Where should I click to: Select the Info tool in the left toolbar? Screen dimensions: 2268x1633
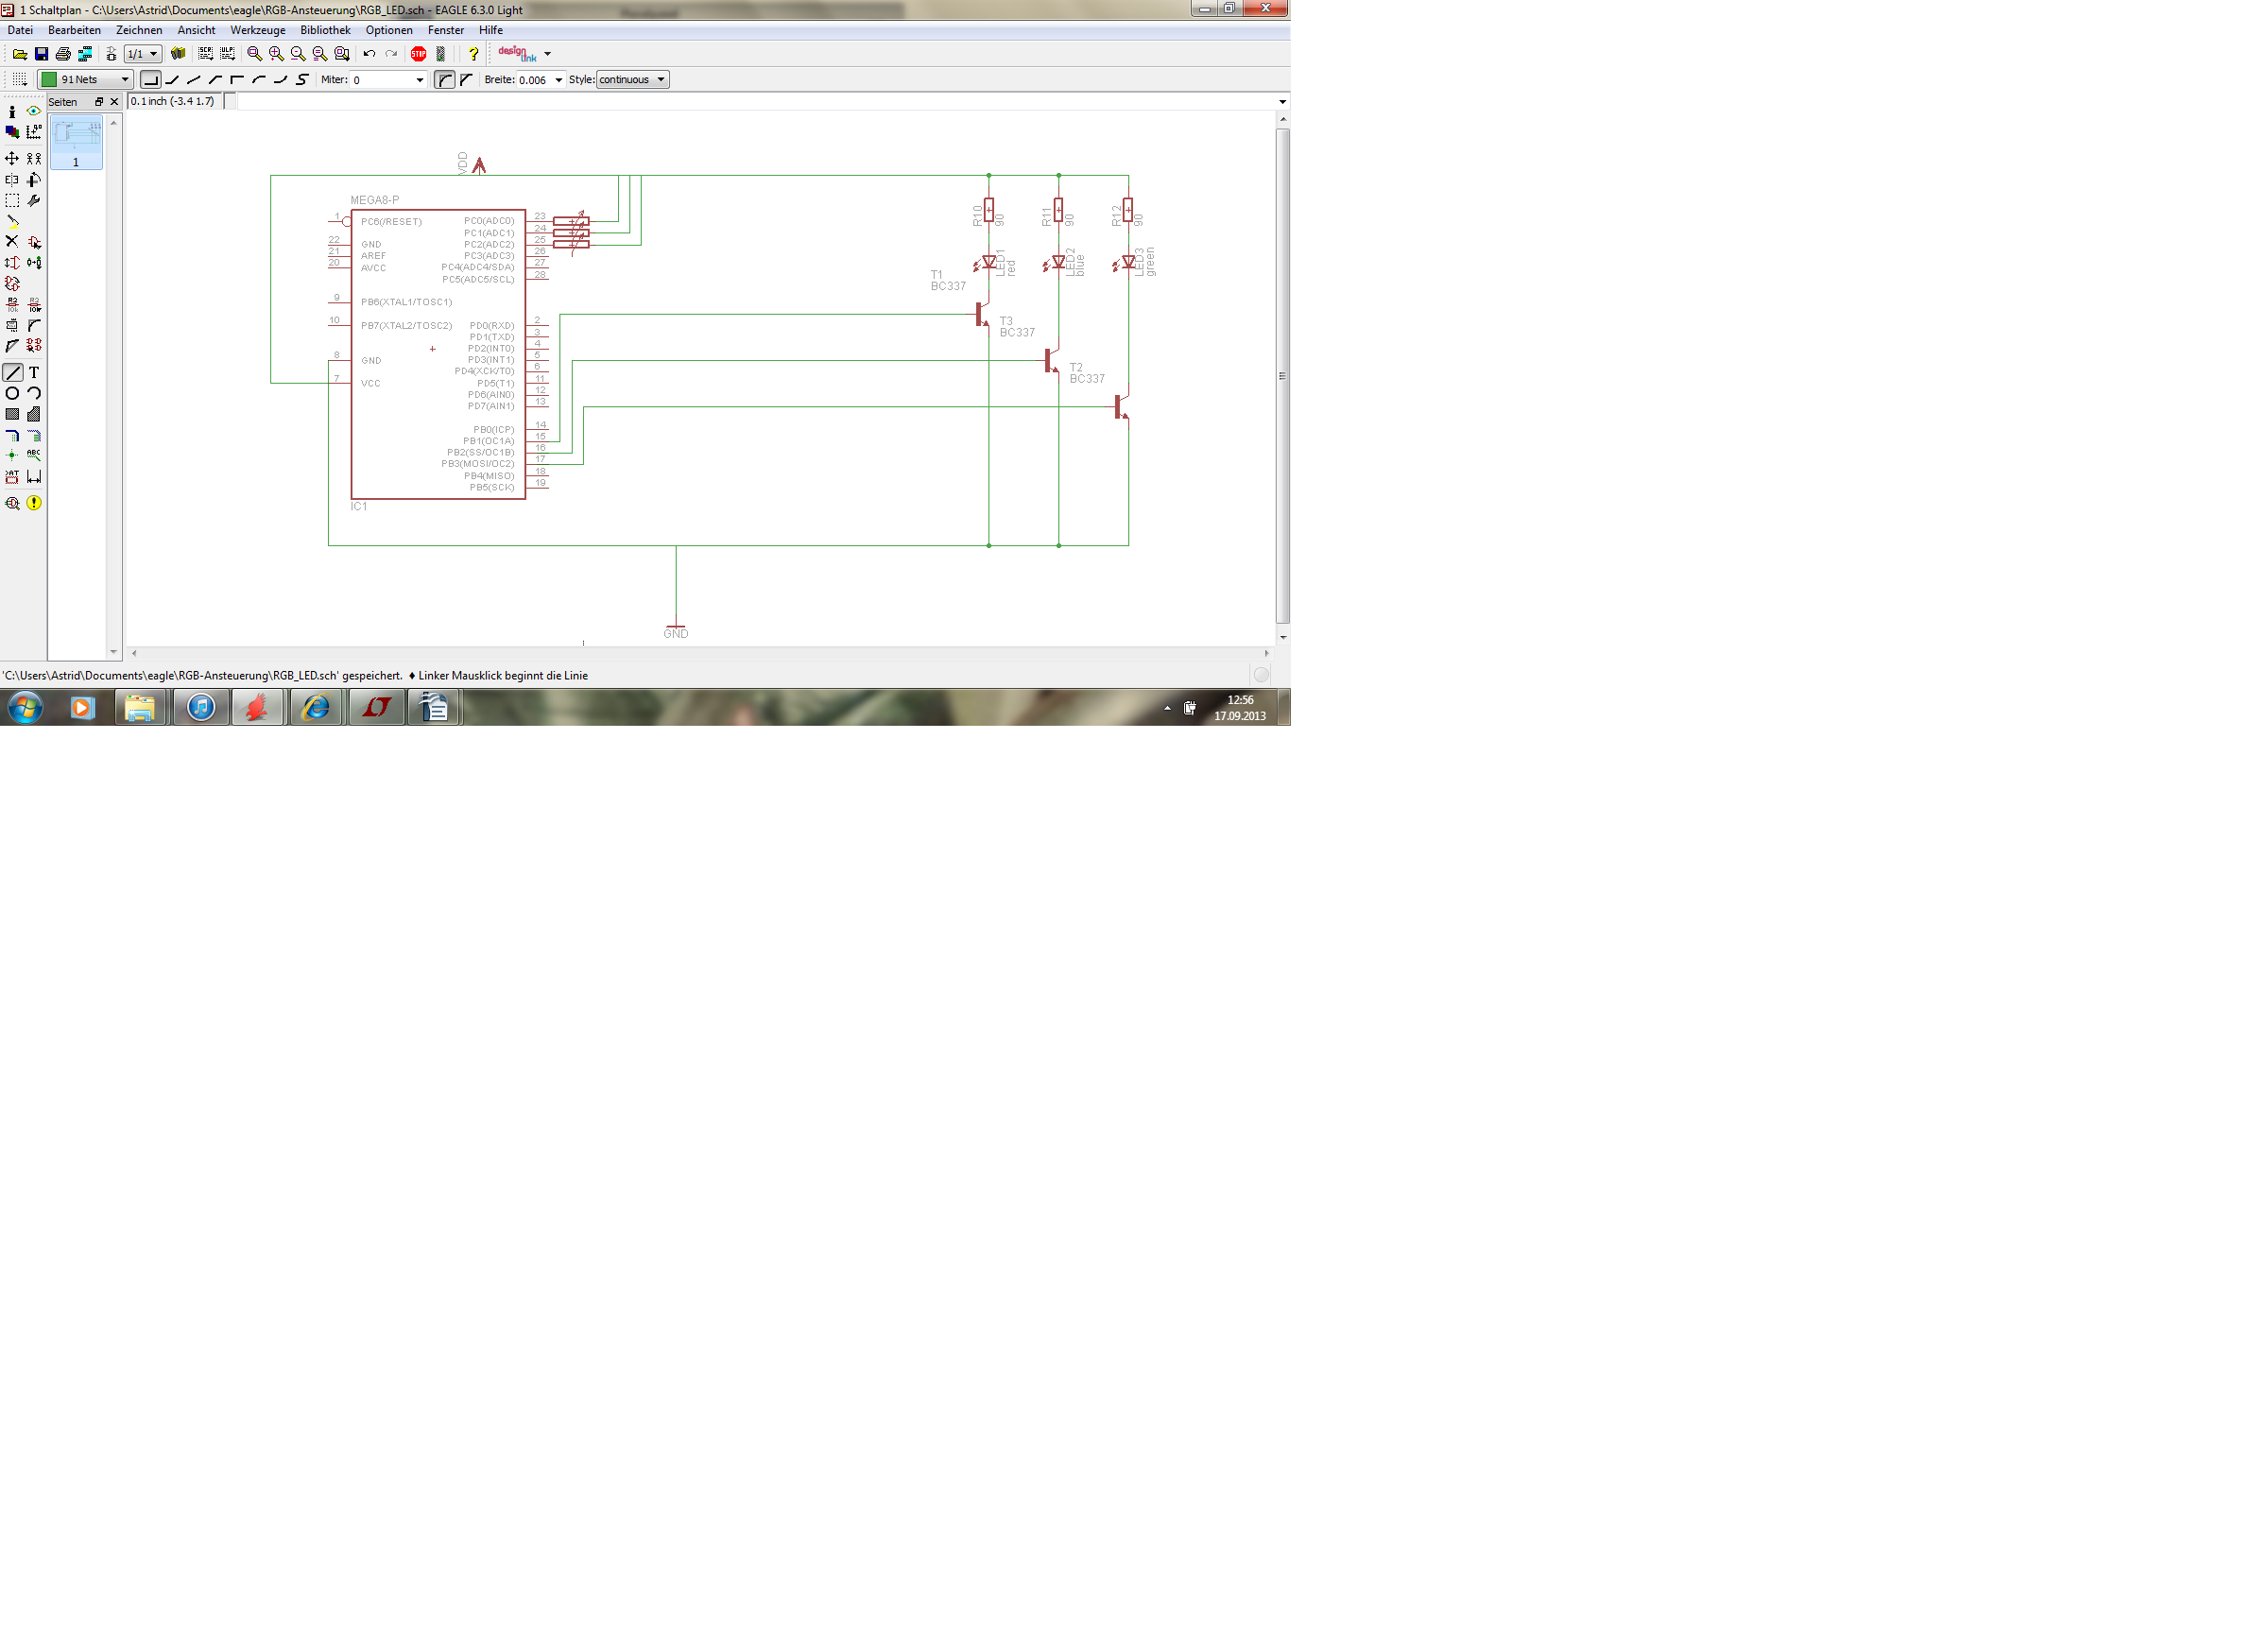coord(12,112)
